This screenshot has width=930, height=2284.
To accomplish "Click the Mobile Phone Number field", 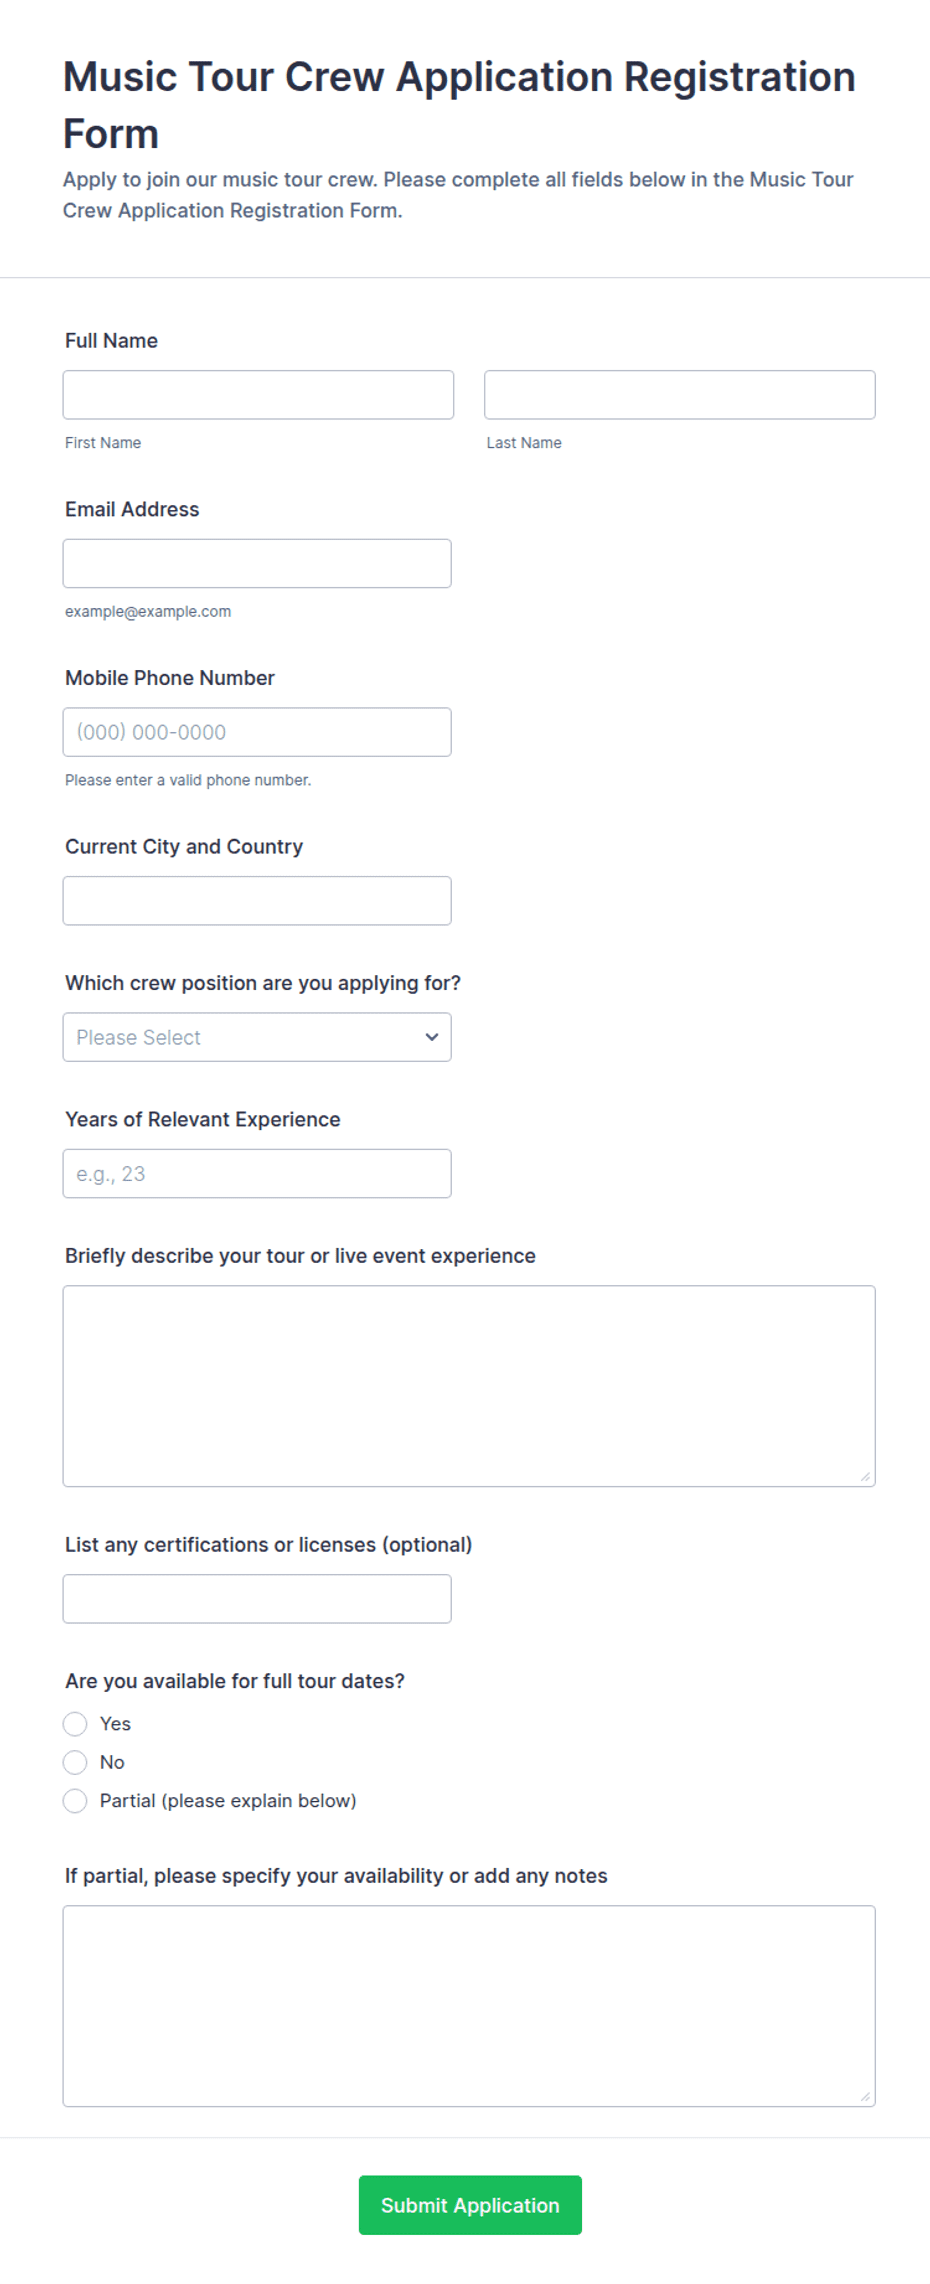I will point(257,732).
